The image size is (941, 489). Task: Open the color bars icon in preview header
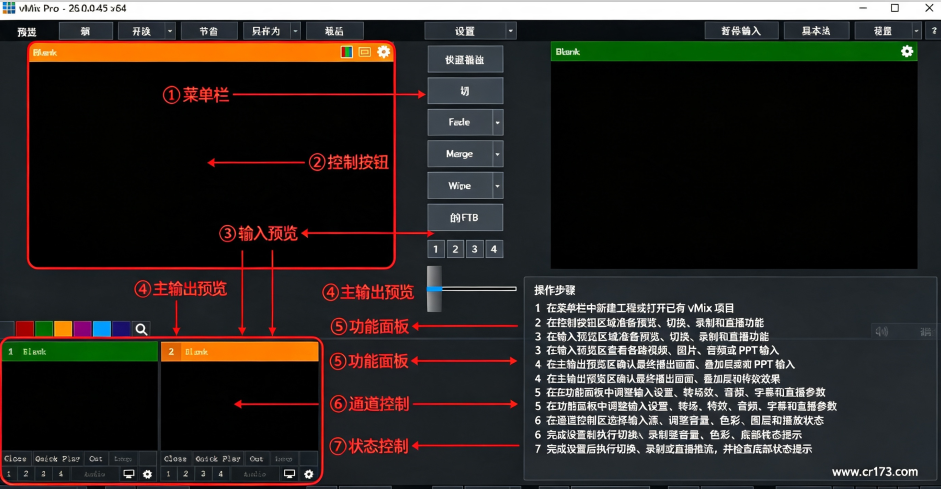click(x=346, y=52)
